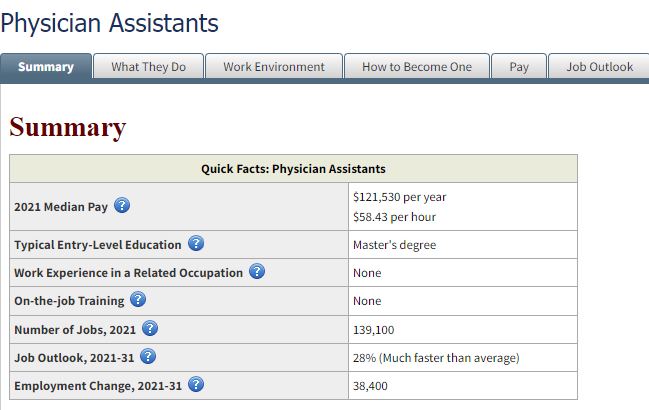Switch to What They Do tab

[x=149, y=66]
